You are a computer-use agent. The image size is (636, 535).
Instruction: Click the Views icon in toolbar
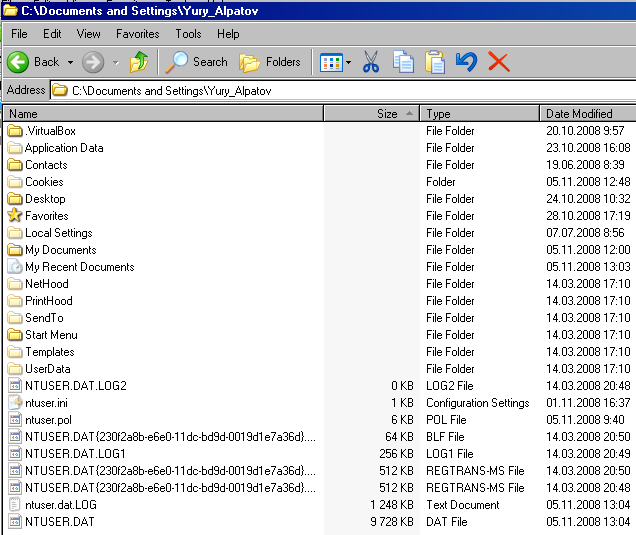tap(331, 63)
